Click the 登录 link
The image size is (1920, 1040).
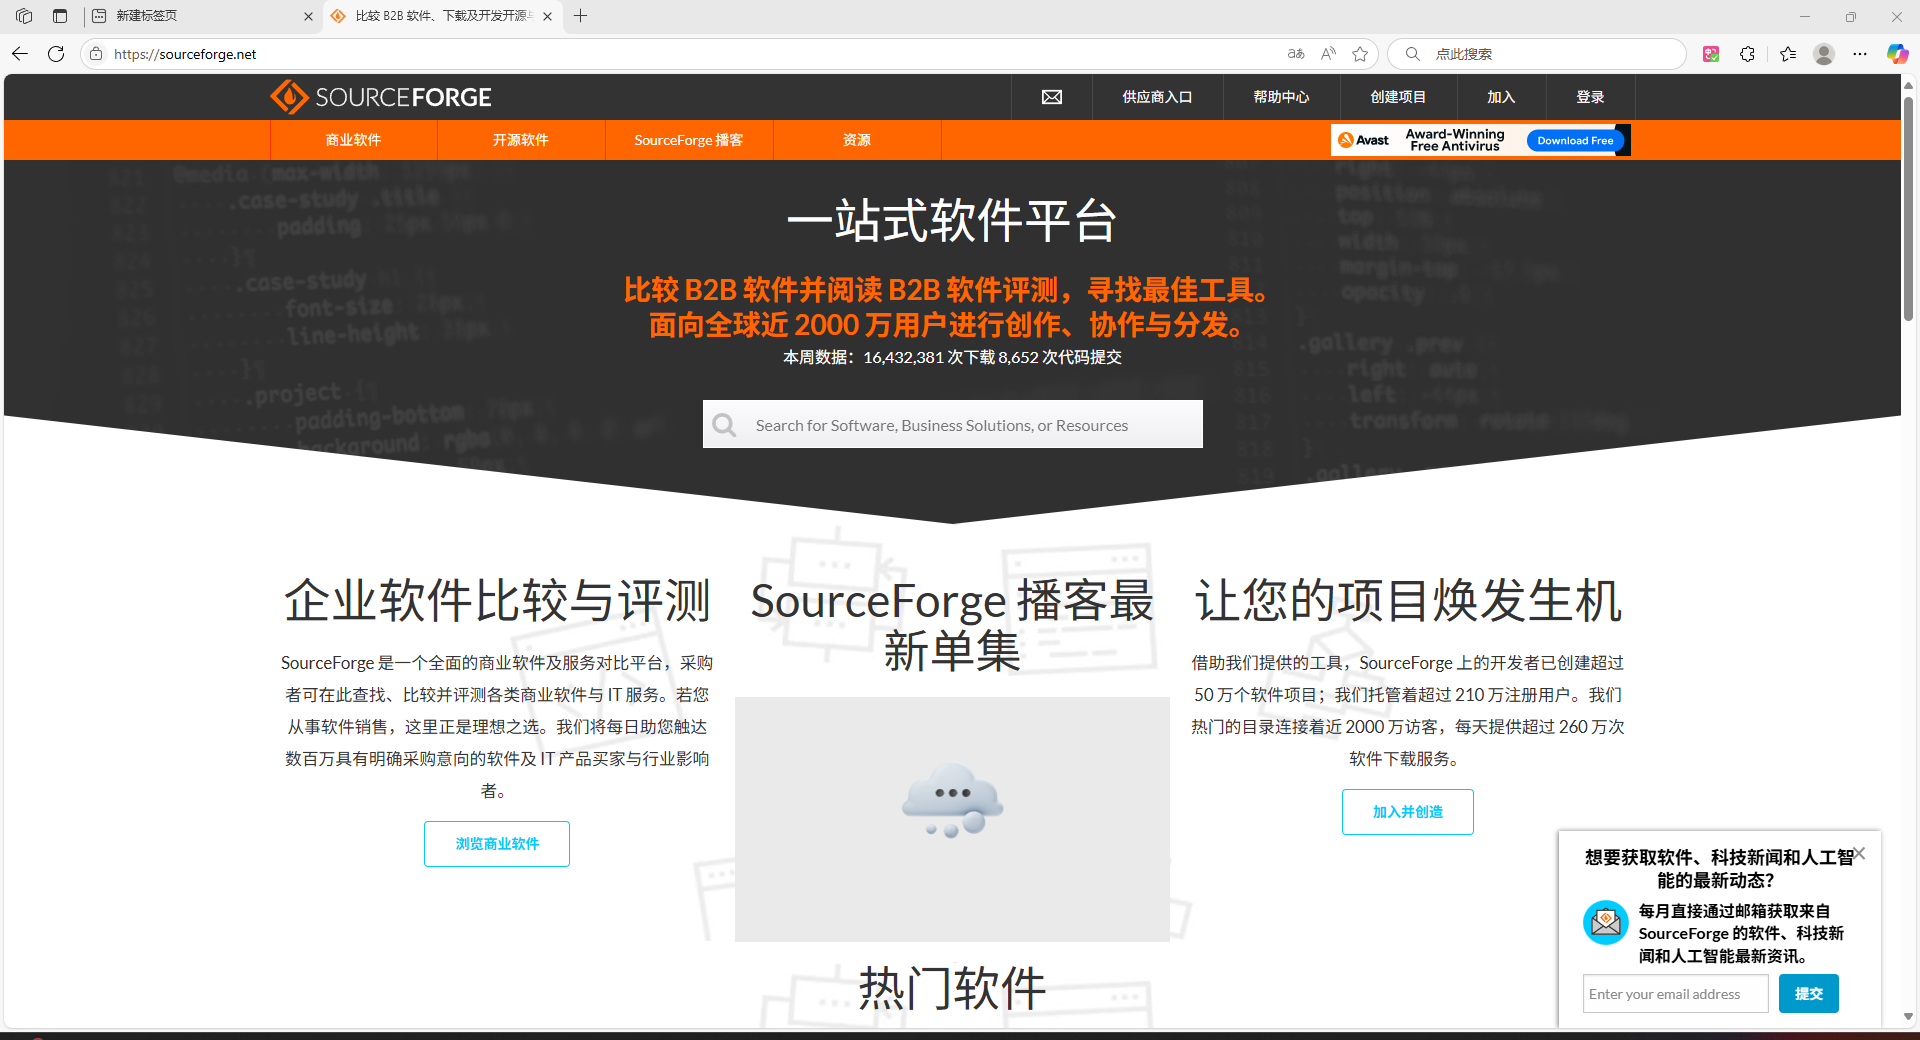[x=1590, y=97]
